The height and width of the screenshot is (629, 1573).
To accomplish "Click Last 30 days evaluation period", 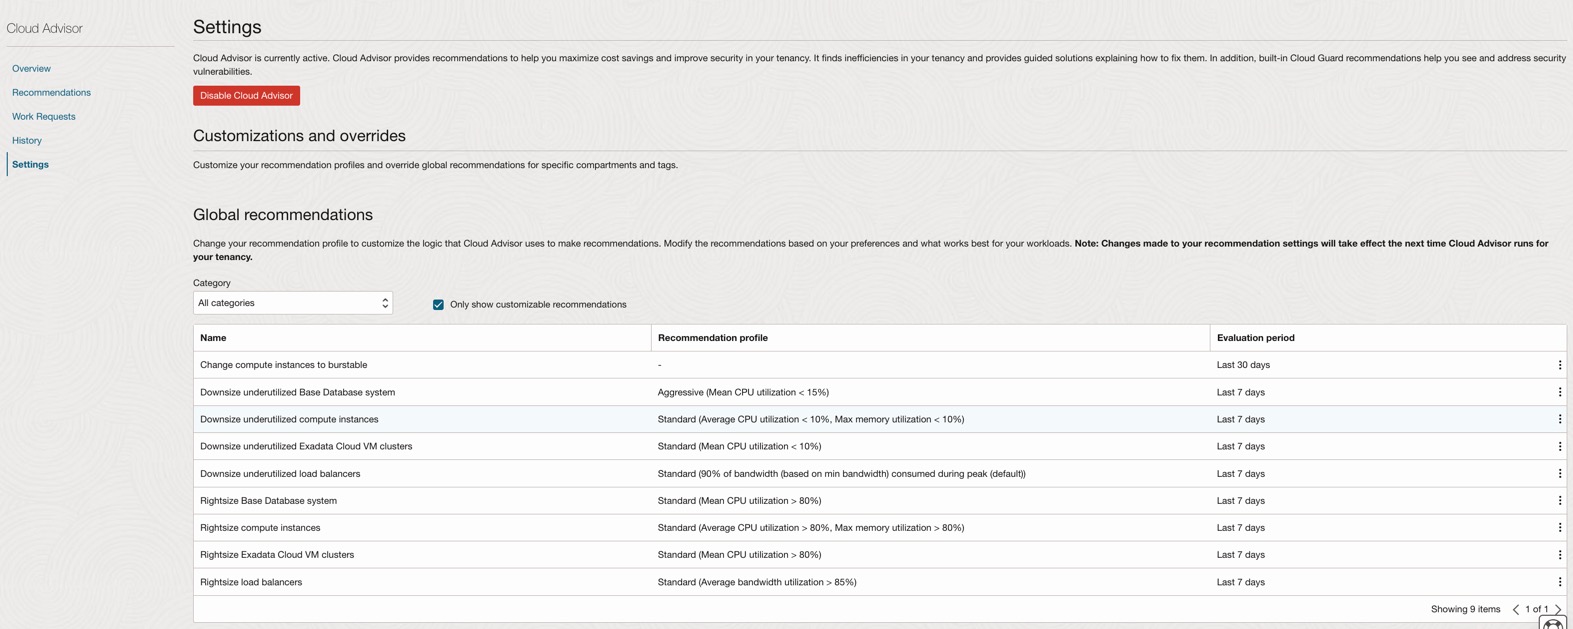I will click(x=1243, y=365).
